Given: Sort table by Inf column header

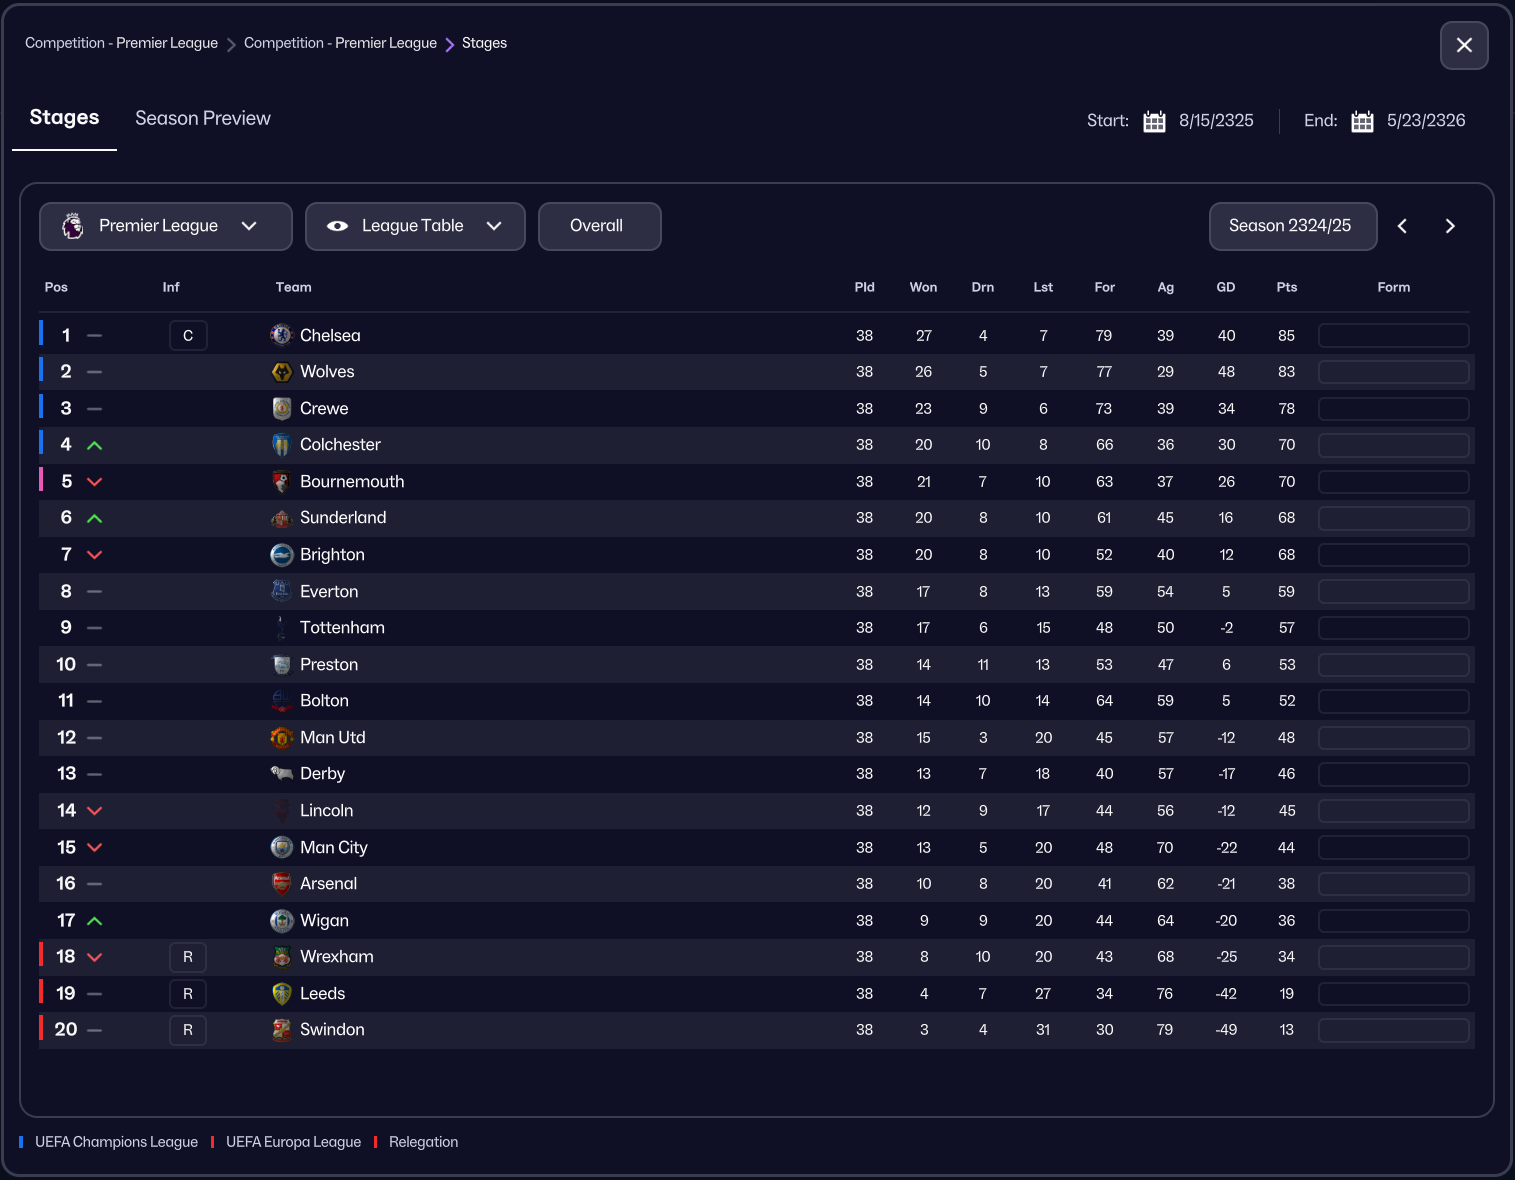Looking at the screenshot, I should pos(171,287).
